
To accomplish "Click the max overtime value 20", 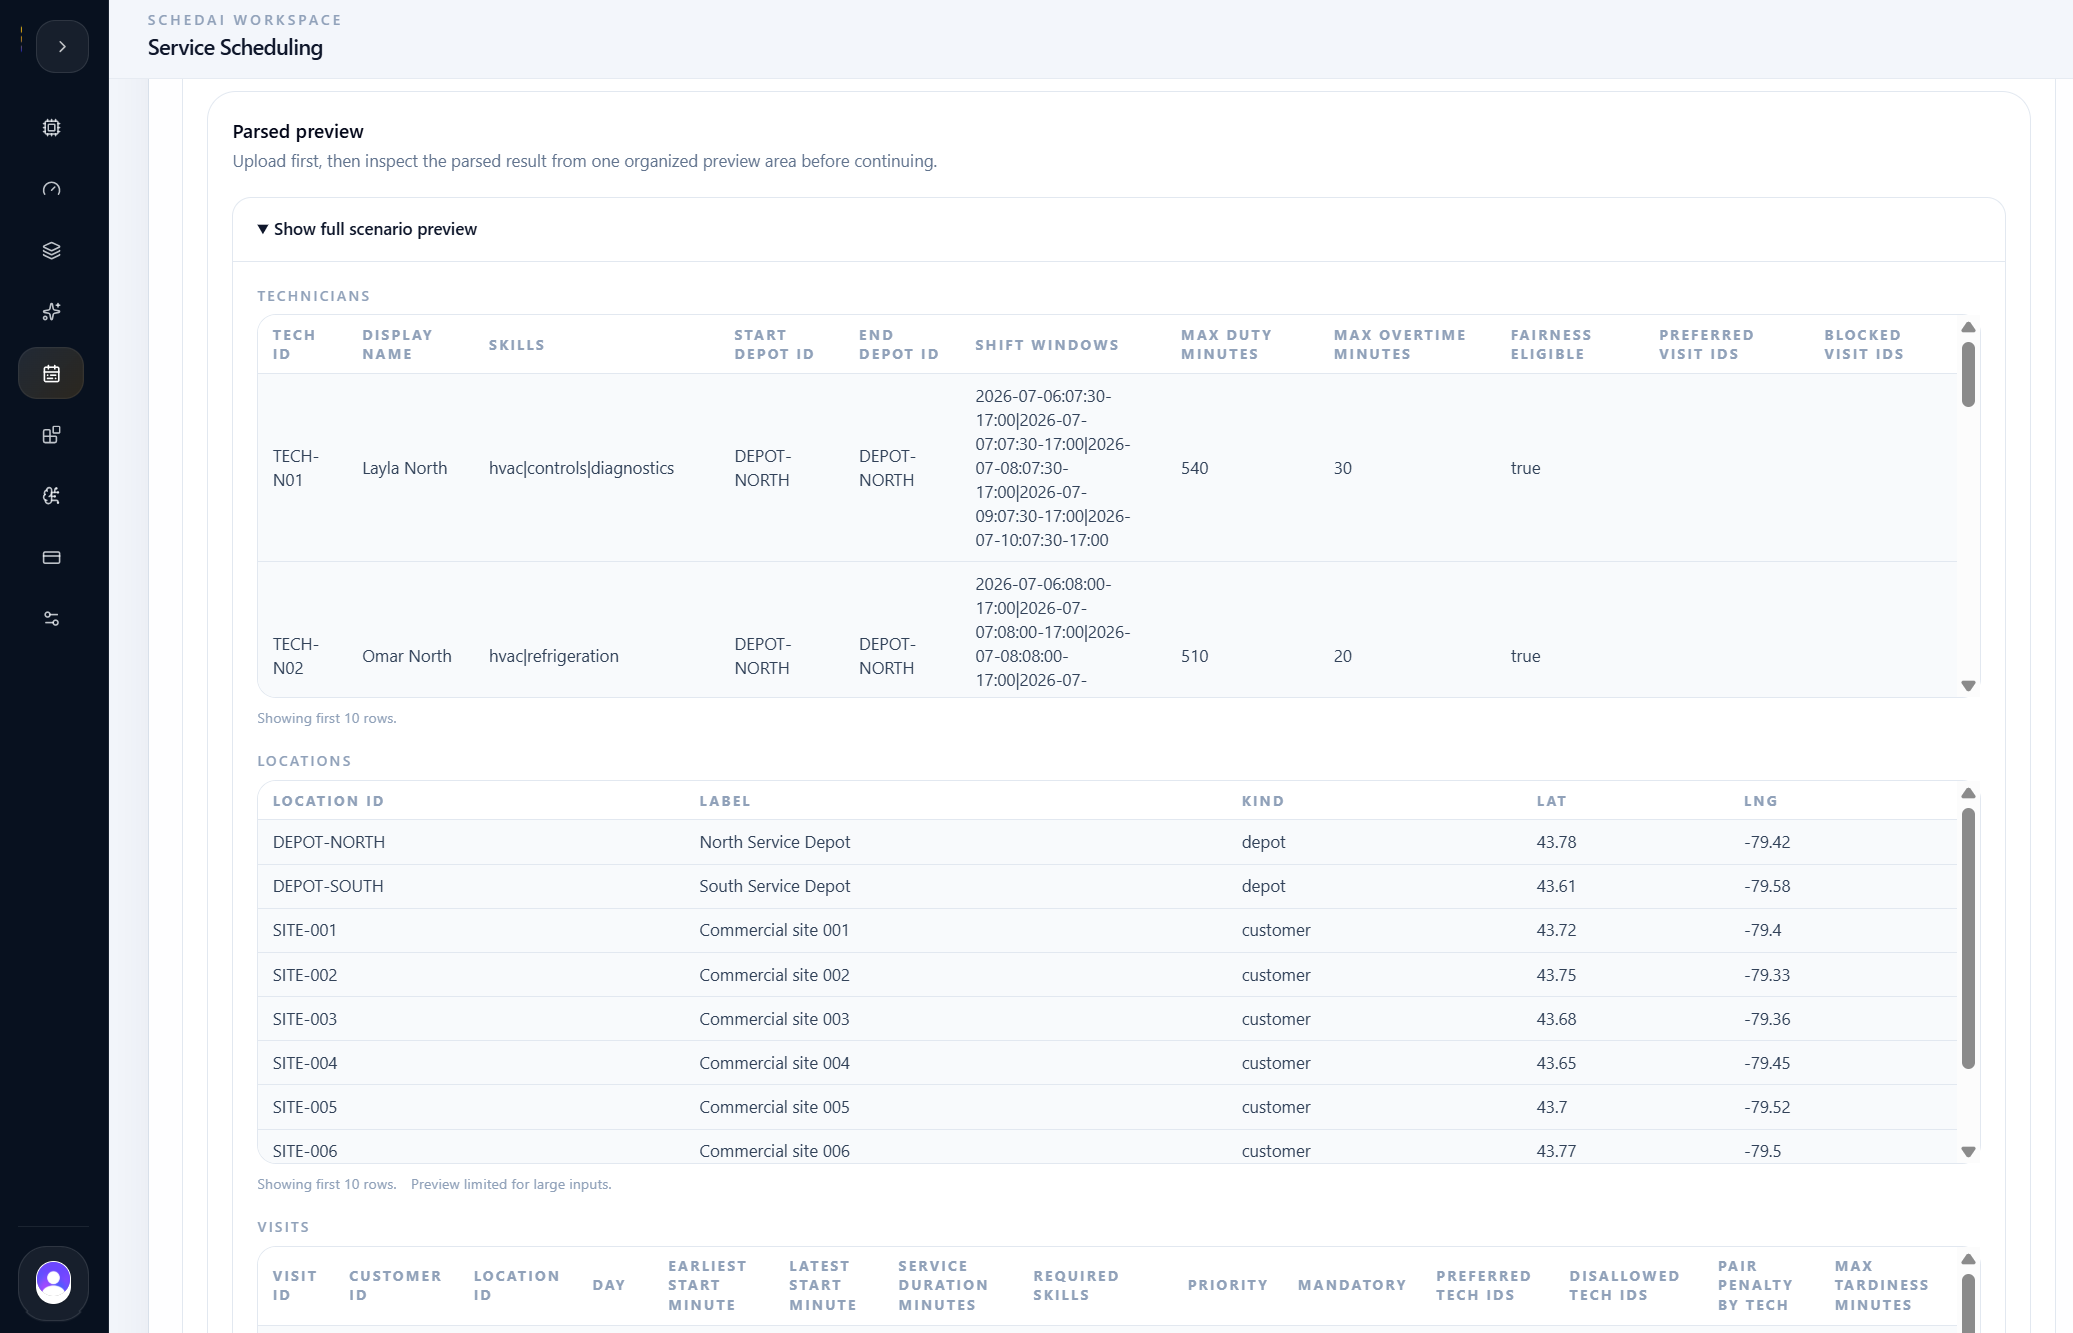I will click(x=1342, y=656).
